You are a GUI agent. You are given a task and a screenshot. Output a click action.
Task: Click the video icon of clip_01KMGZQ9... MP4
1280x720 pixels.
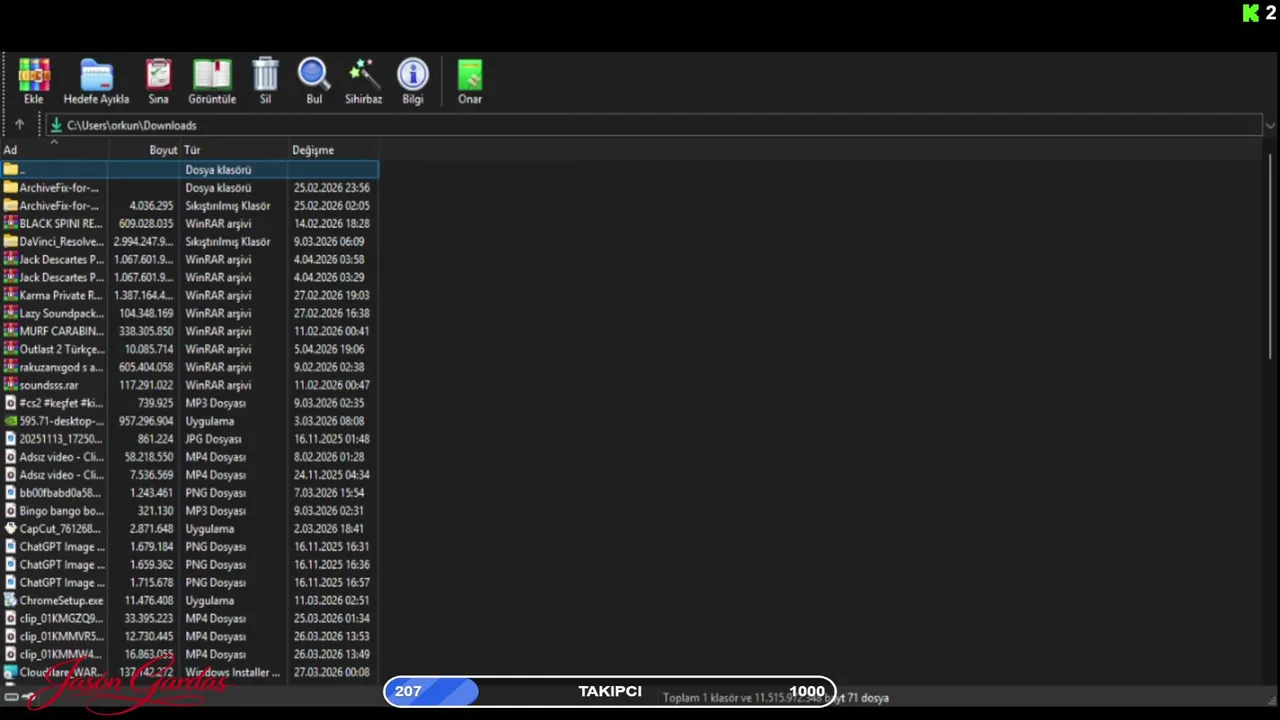11,619
